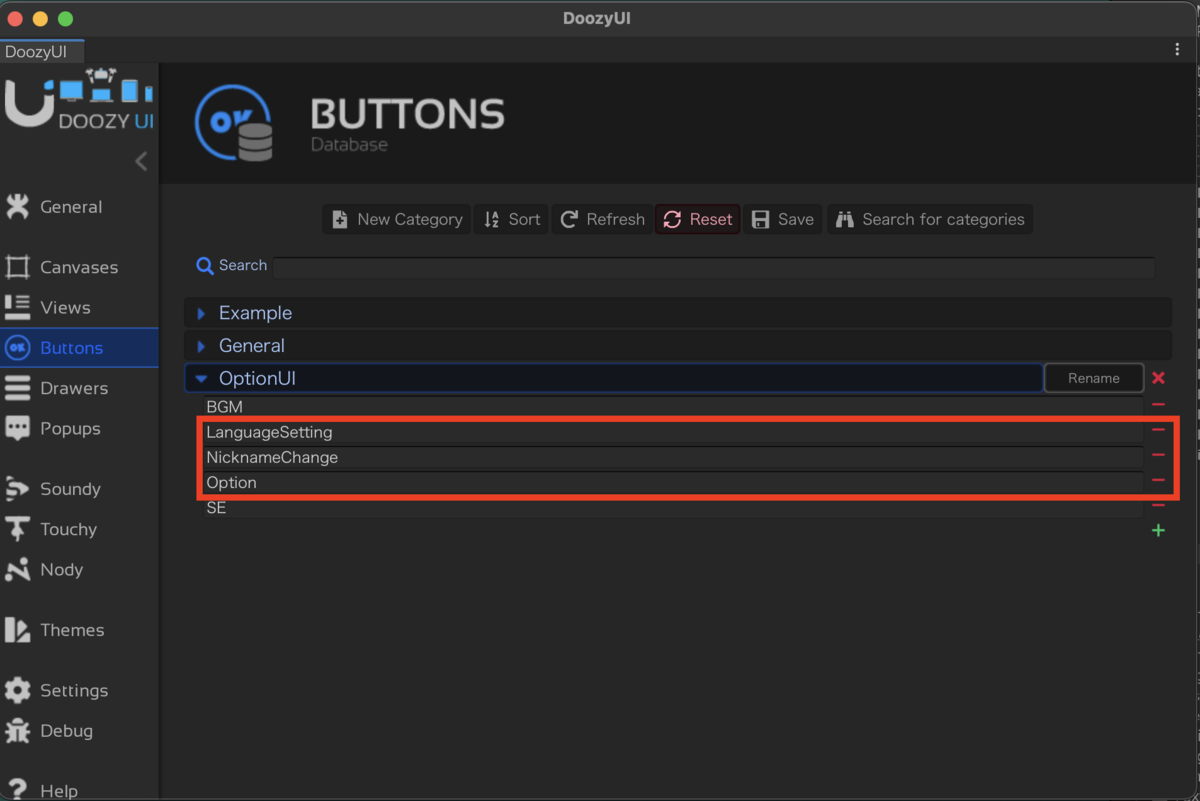The height and width of the screenshot is (801, 1200).
Task: Click Search for categories
Action: pos(930,219)
